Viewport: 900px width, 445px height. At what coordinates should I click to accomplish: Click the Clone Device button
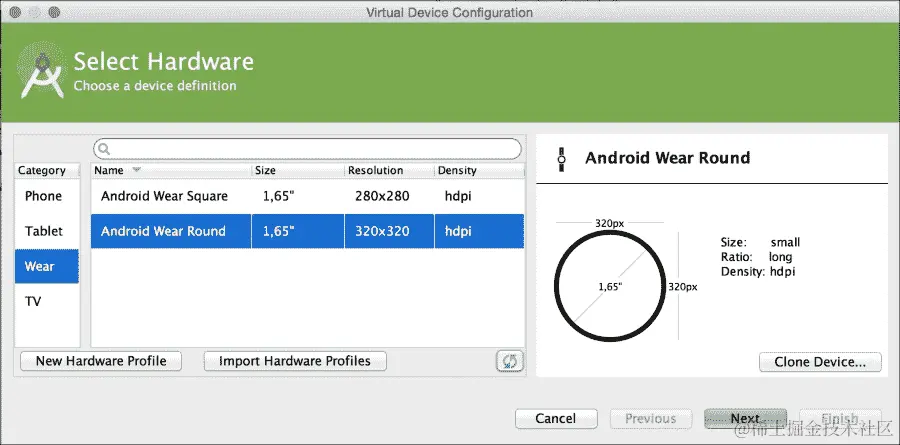coord(820,362)
